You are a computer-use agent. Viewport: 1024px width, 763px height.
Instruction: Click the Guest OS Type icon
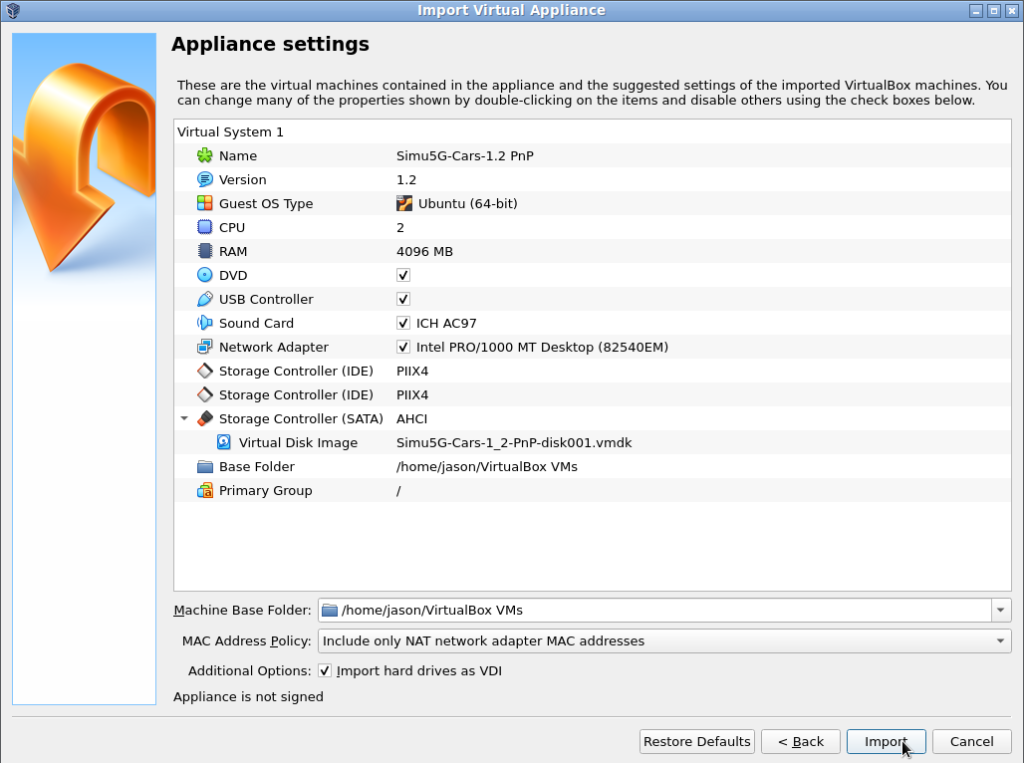(205, 204)
